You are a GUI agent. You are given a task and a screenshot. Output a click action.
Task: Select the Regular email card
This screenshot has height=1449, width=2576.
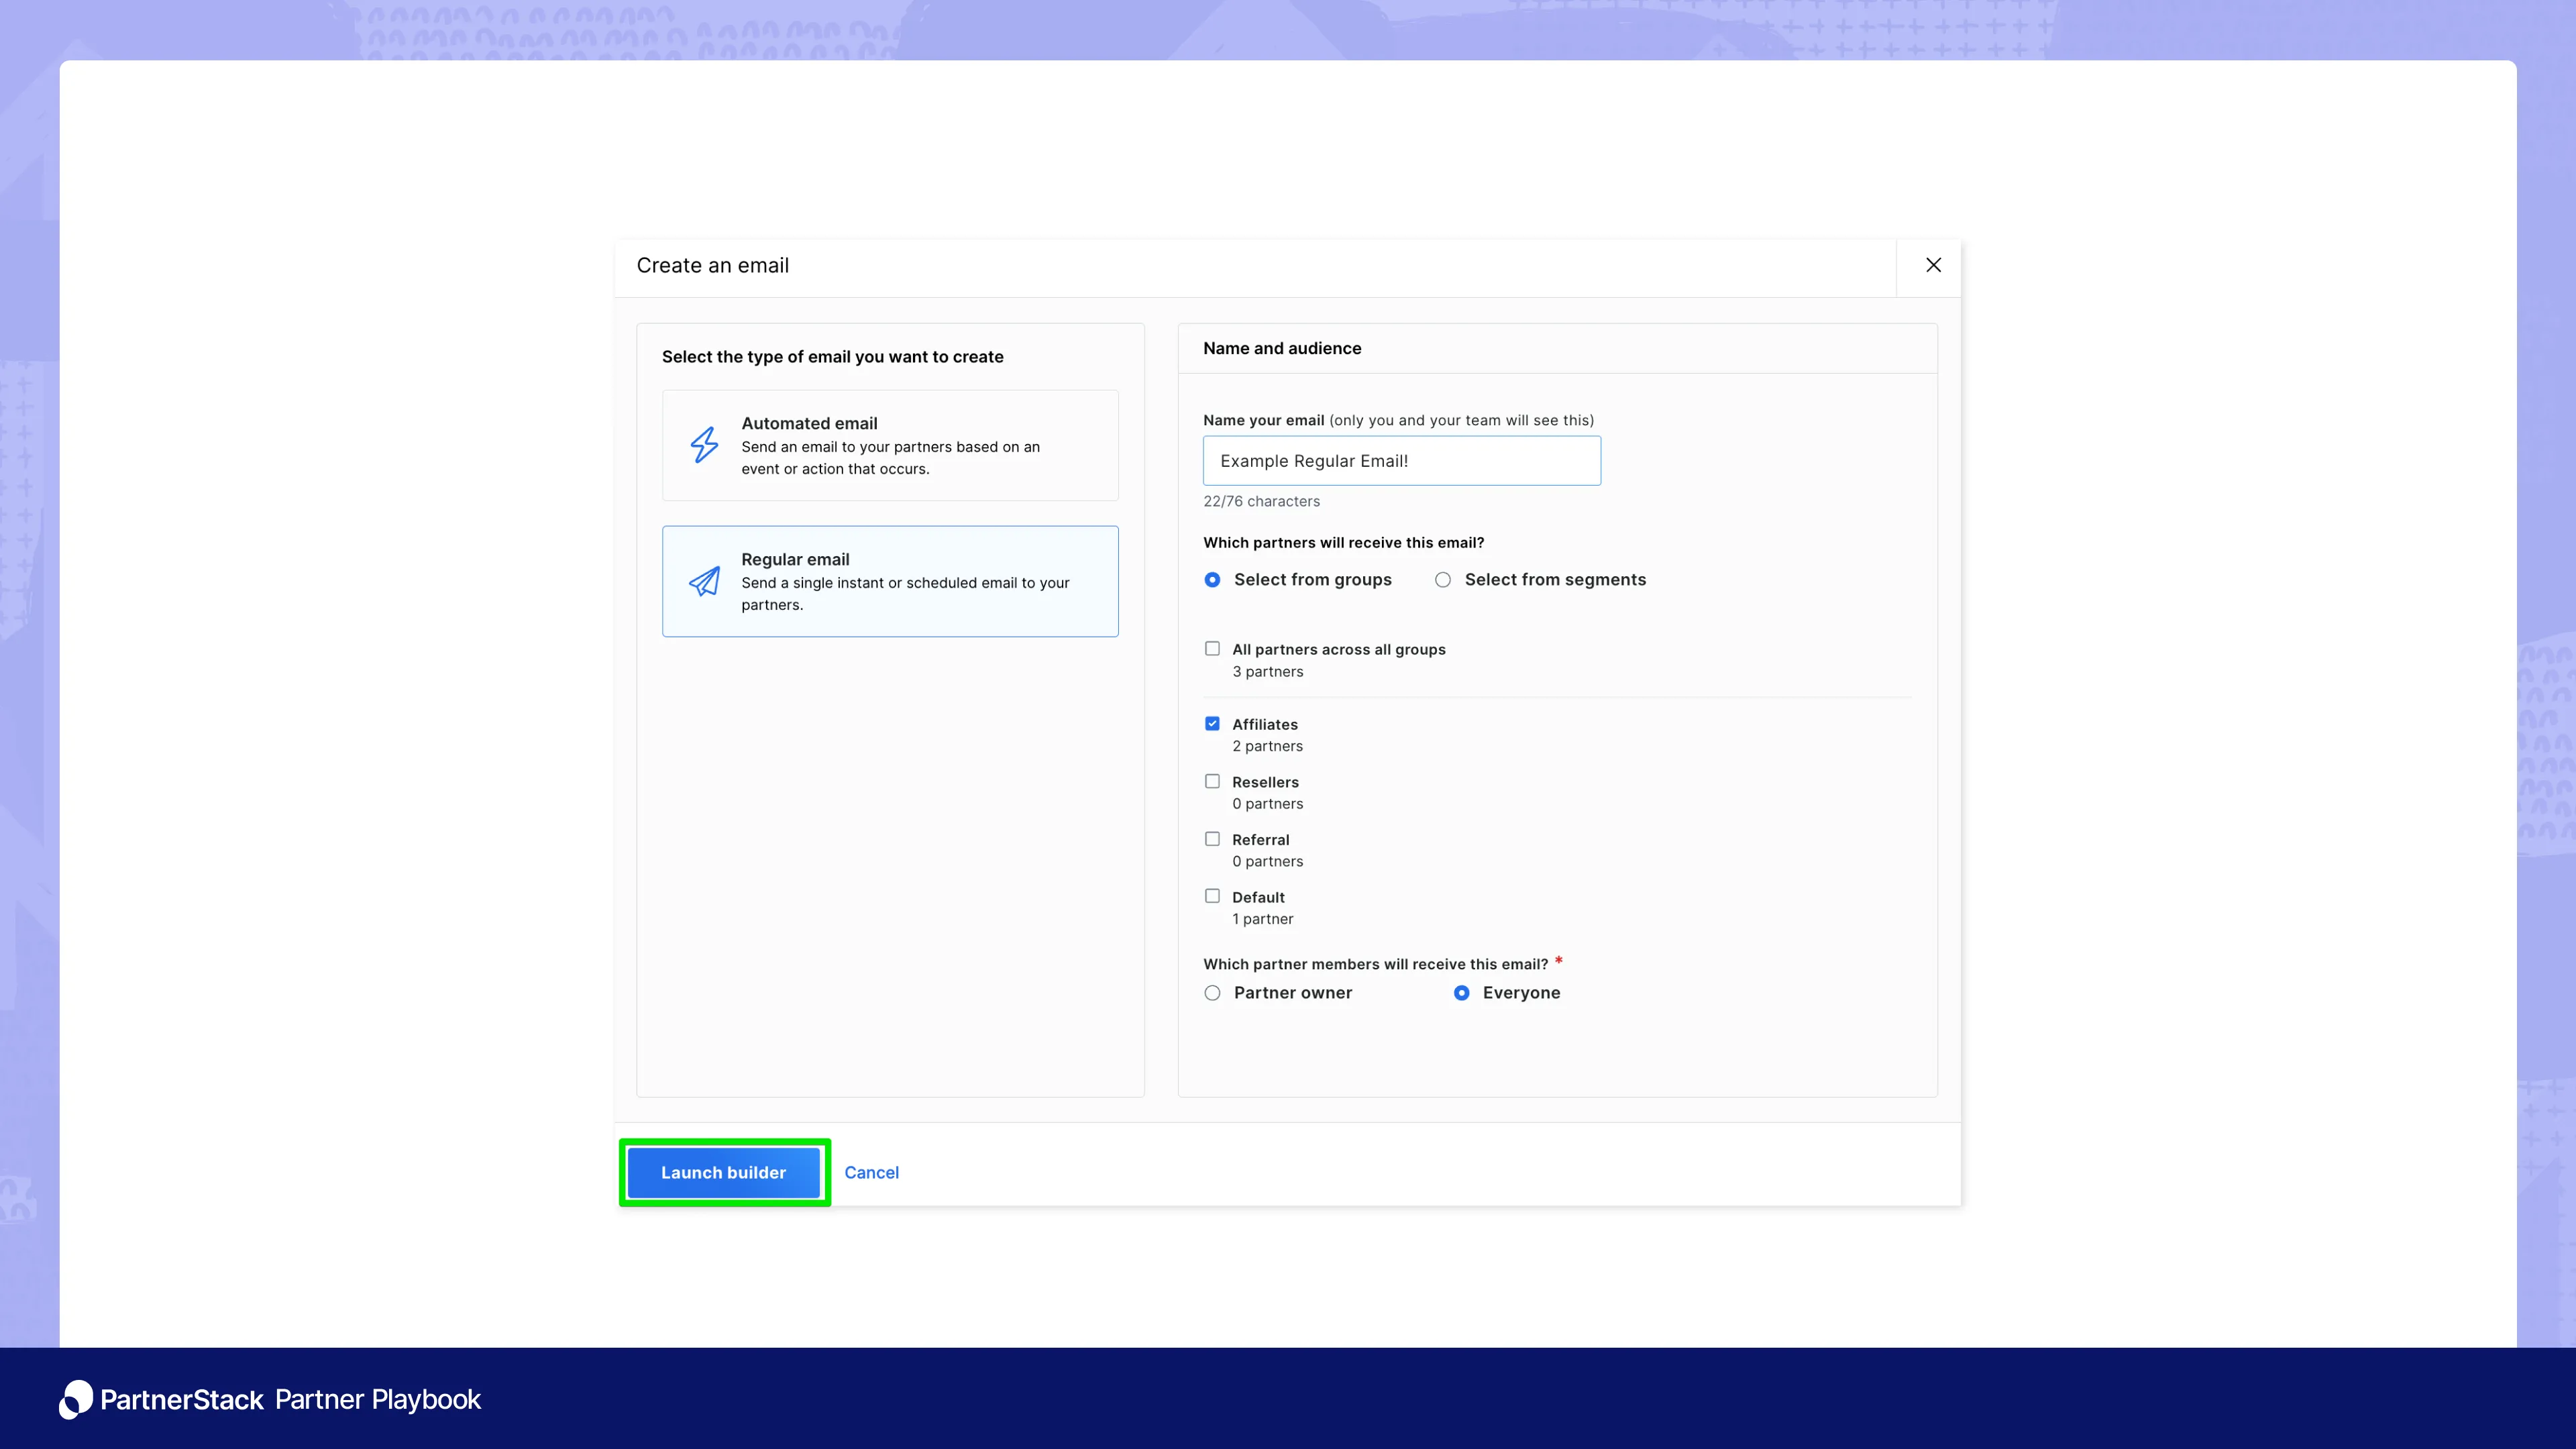889,581
